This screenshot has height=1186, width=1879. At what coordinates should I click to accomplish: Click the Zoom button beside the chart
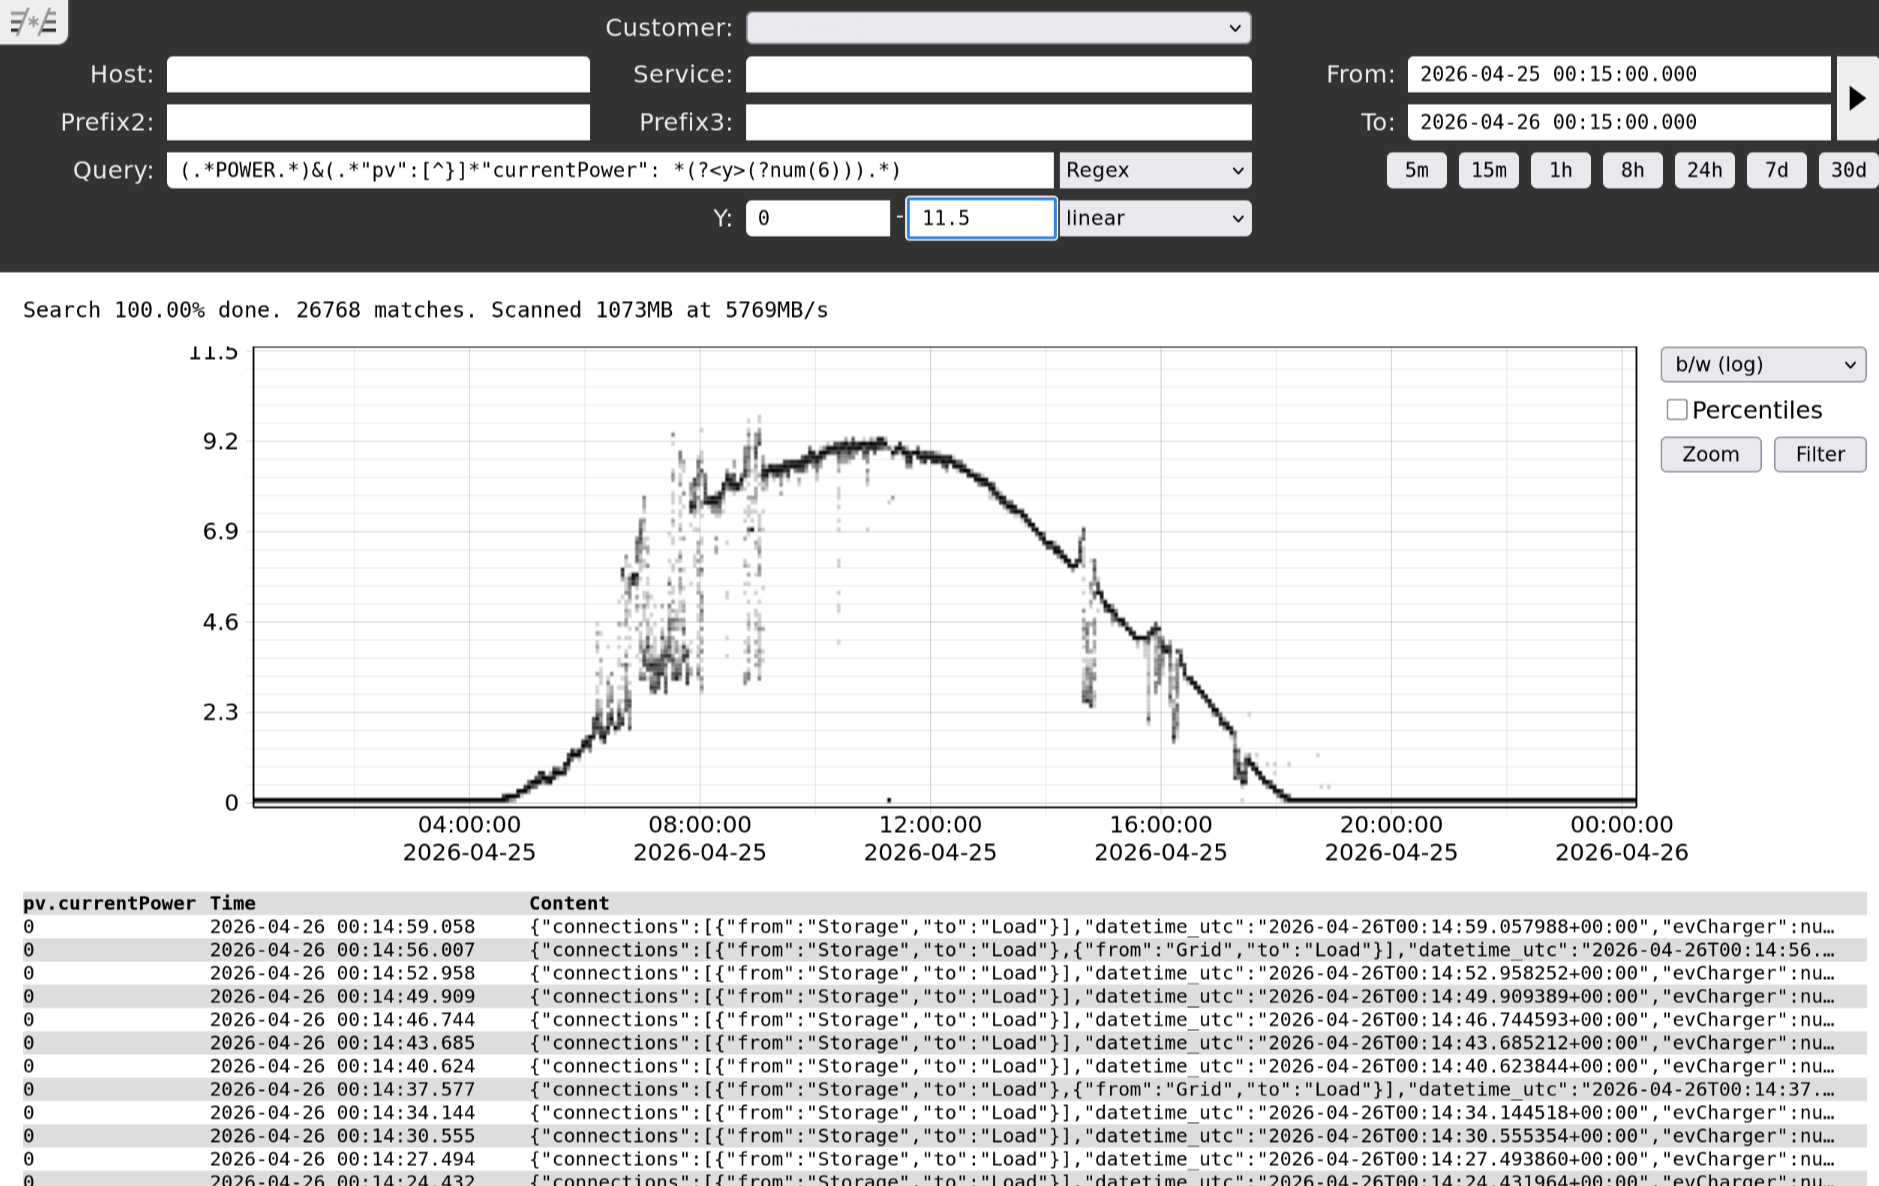[1710, 454]
